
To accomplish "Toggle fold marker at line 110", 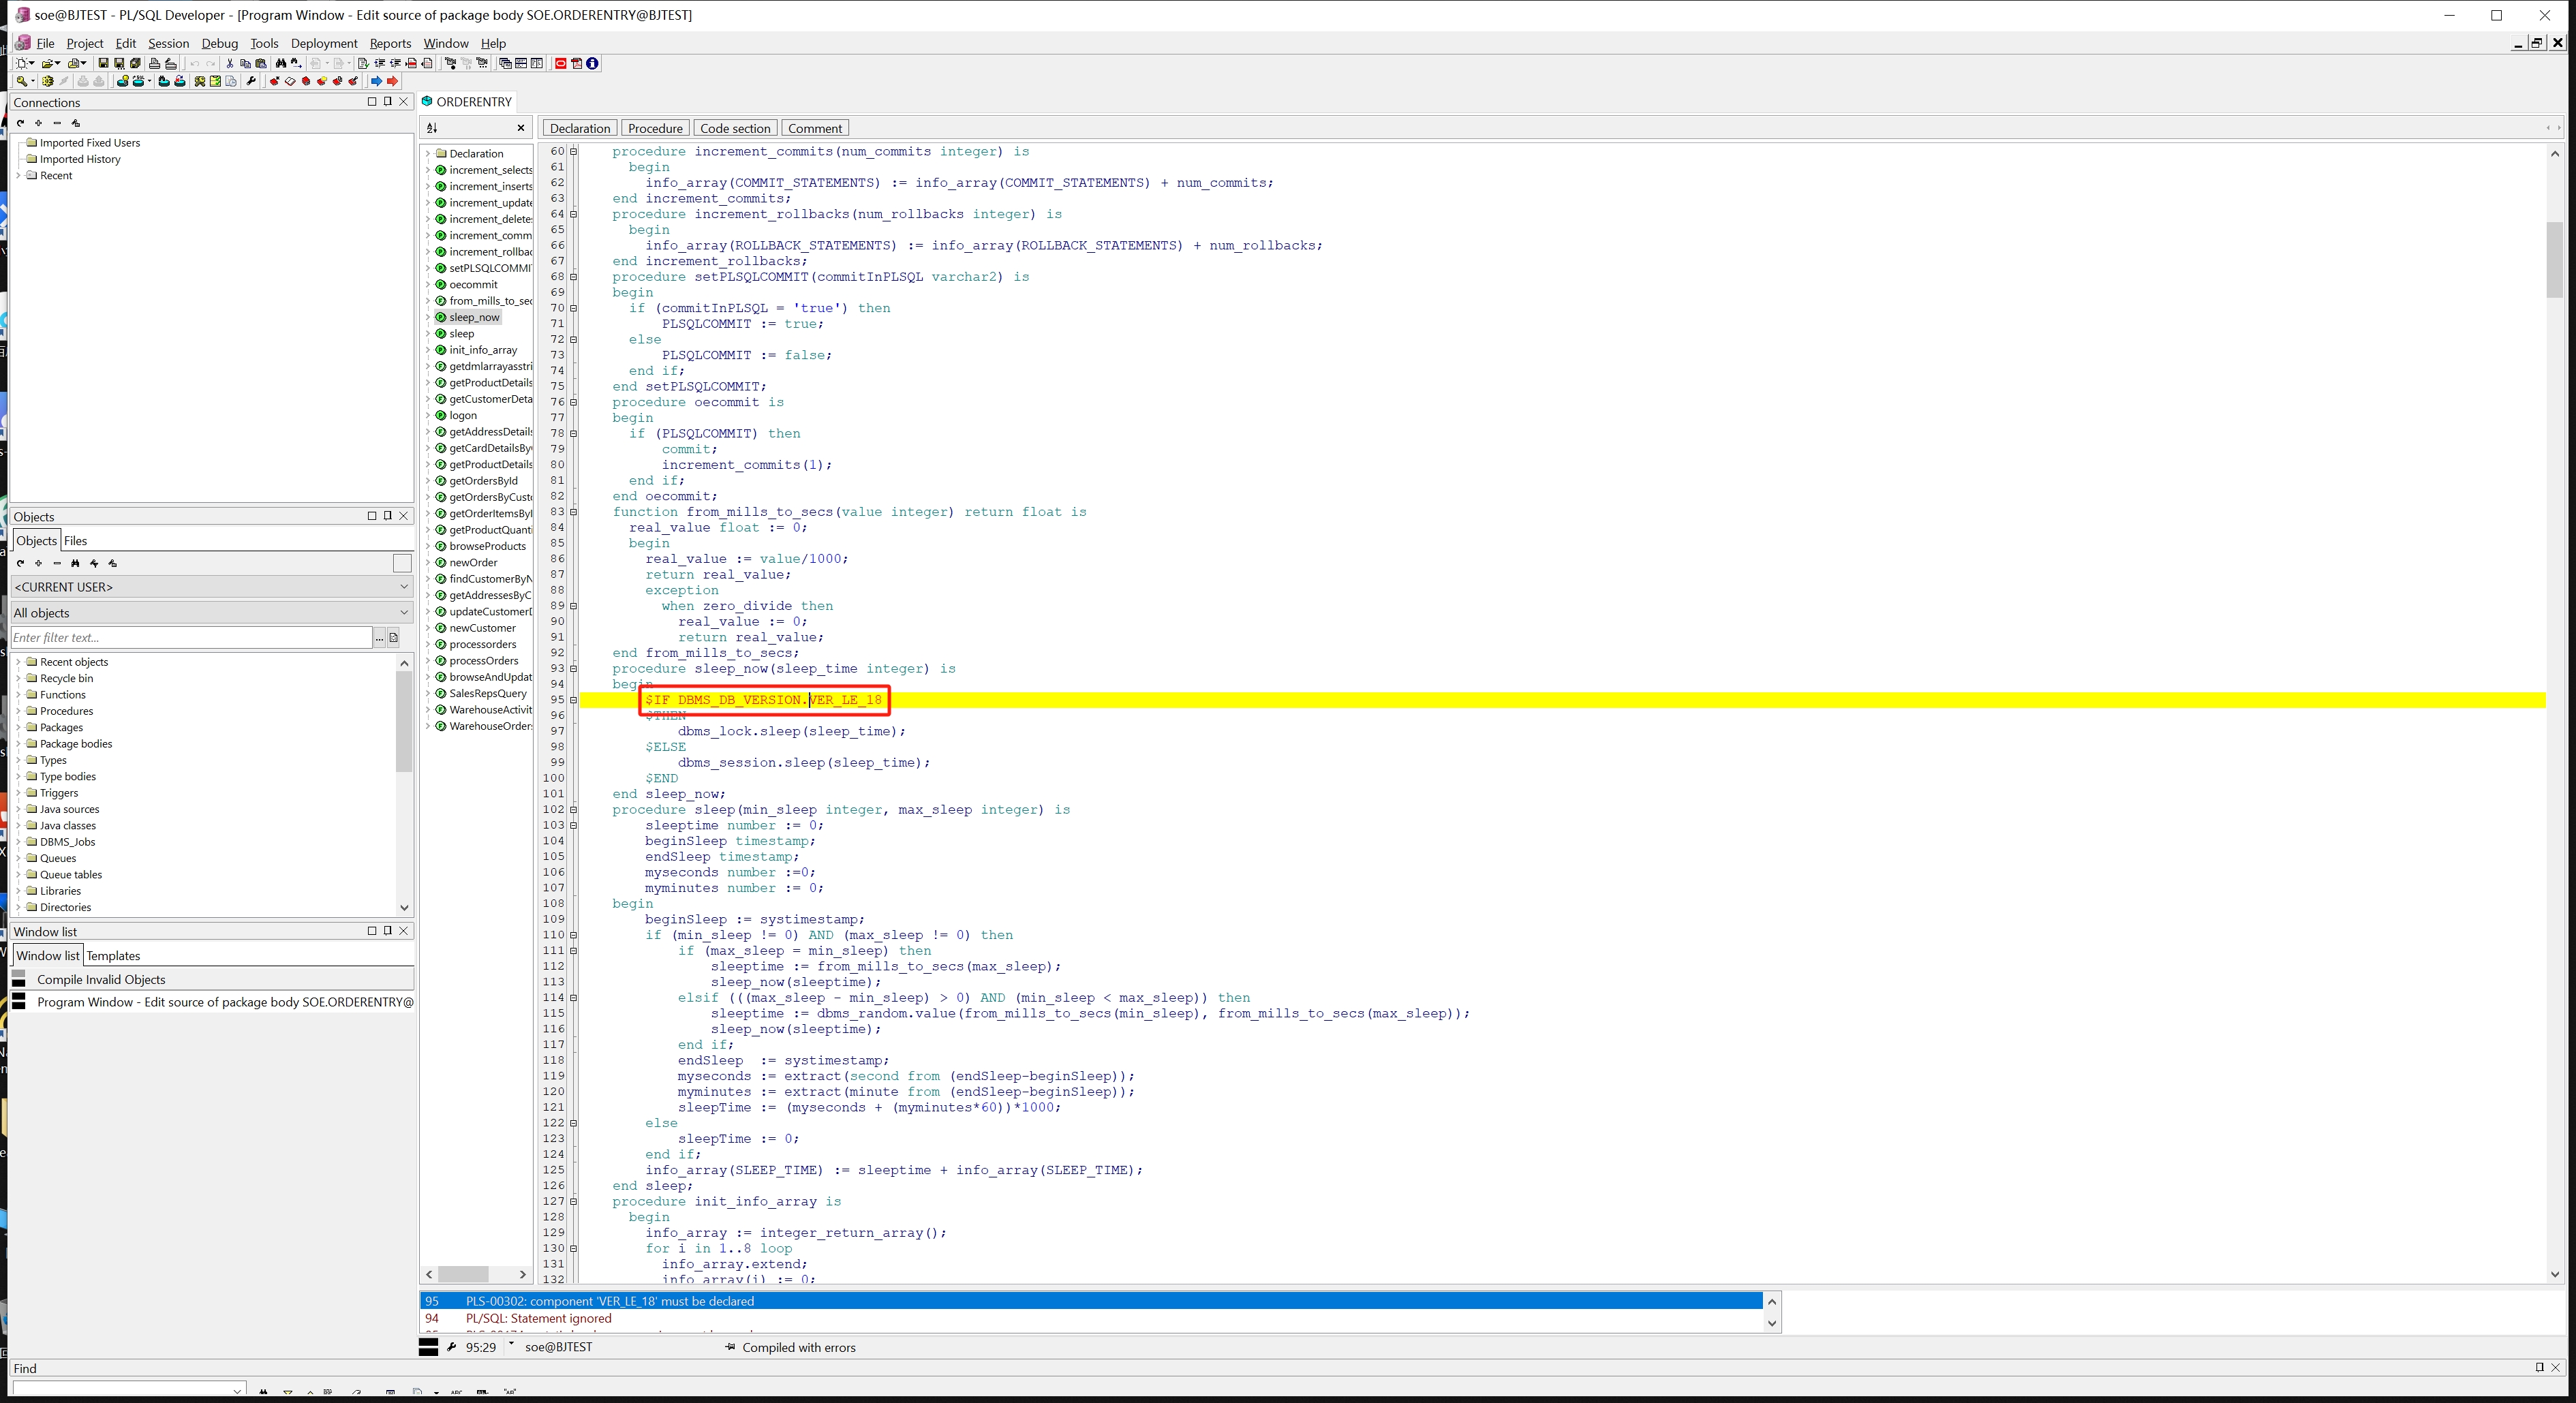I will click(573, 935).
